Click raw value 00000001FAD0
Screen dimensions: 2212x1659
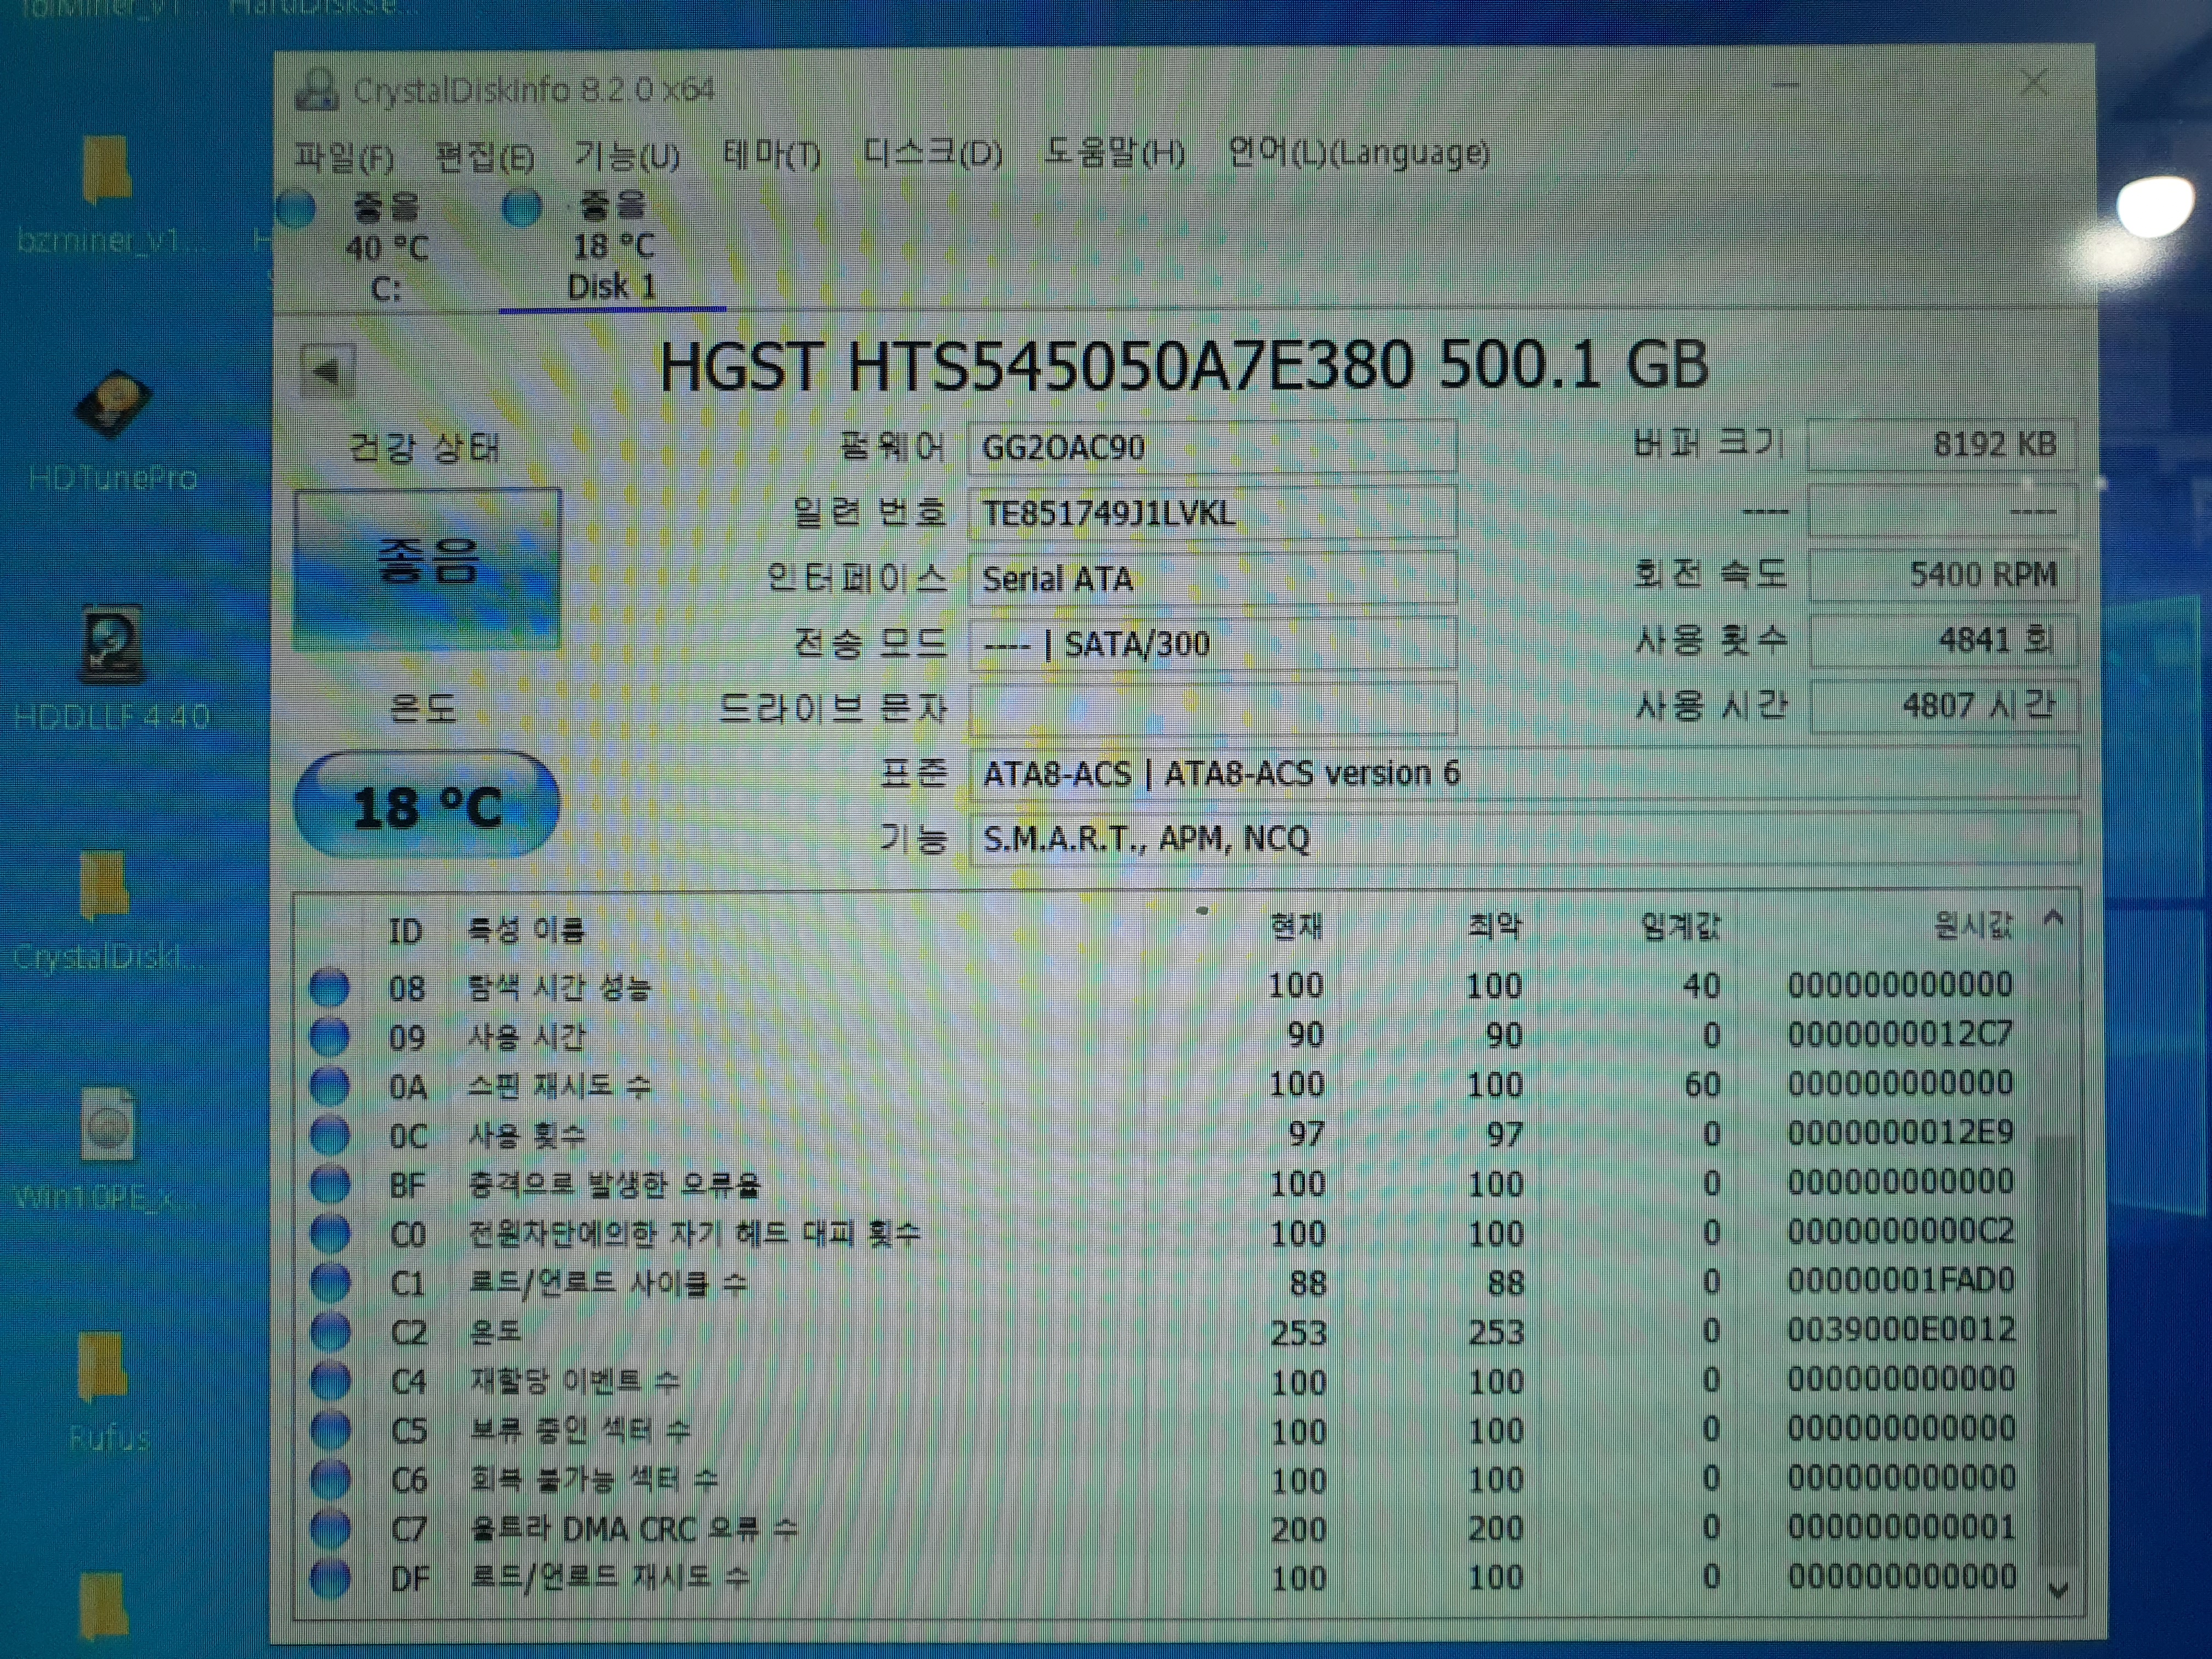[1901, 1281]
